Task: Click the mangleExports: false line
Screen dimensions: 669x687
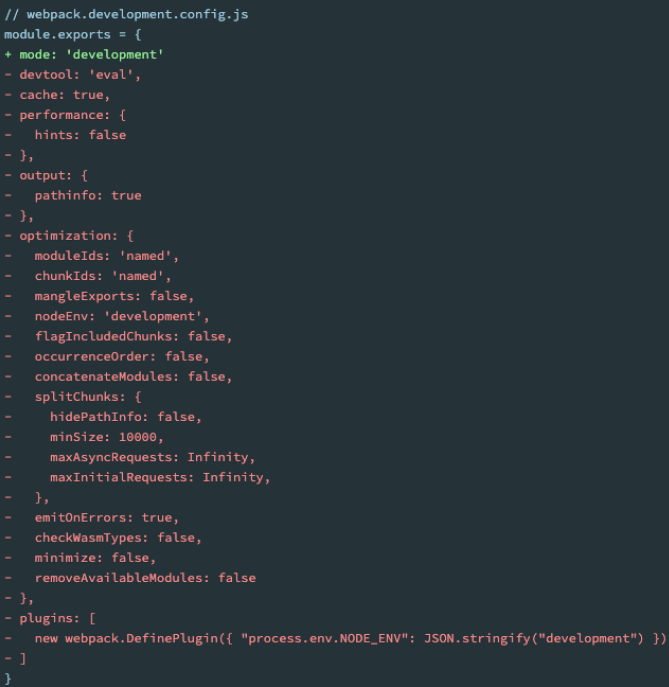Action: pyautogui.click(x=114, y=296)
